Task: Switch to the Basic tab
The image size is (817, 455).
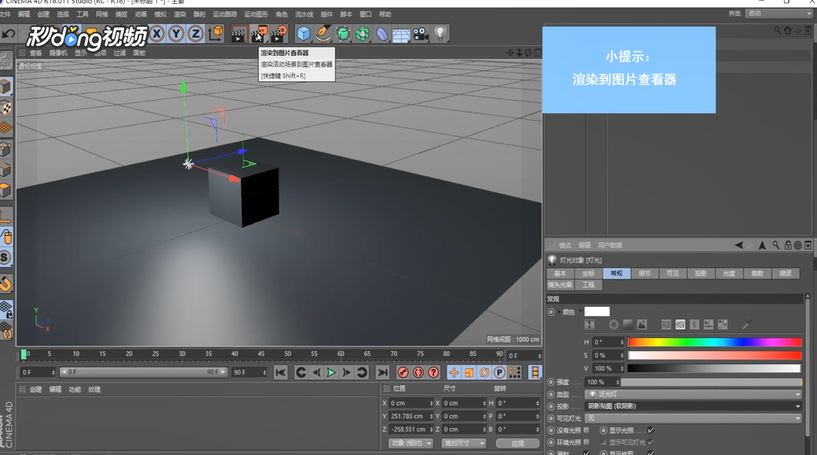Action: click(560, 273)
